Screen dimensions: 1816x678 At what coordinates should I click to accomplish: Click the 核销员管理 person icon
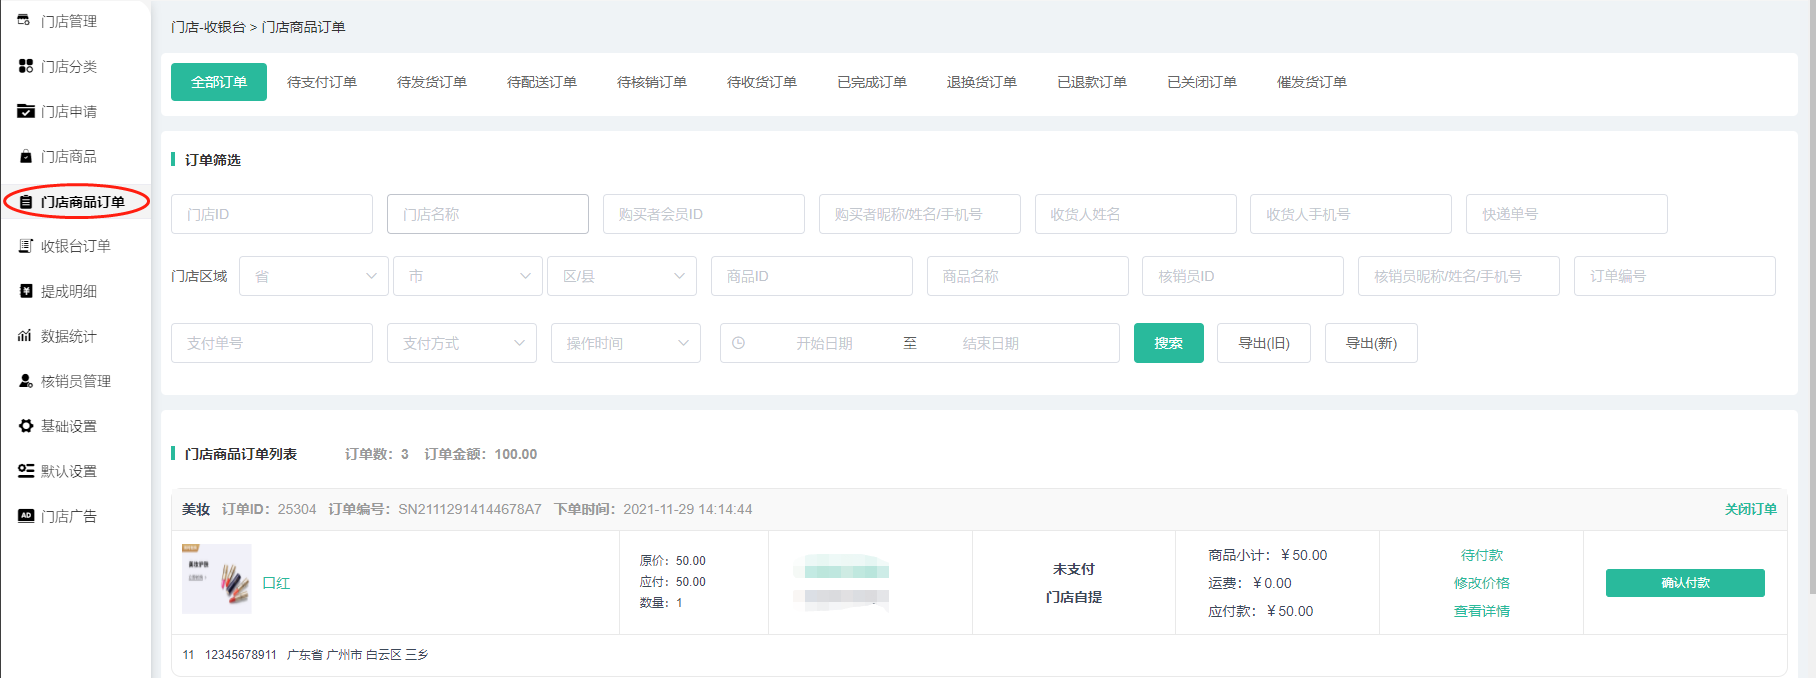[x=26, y=381]
